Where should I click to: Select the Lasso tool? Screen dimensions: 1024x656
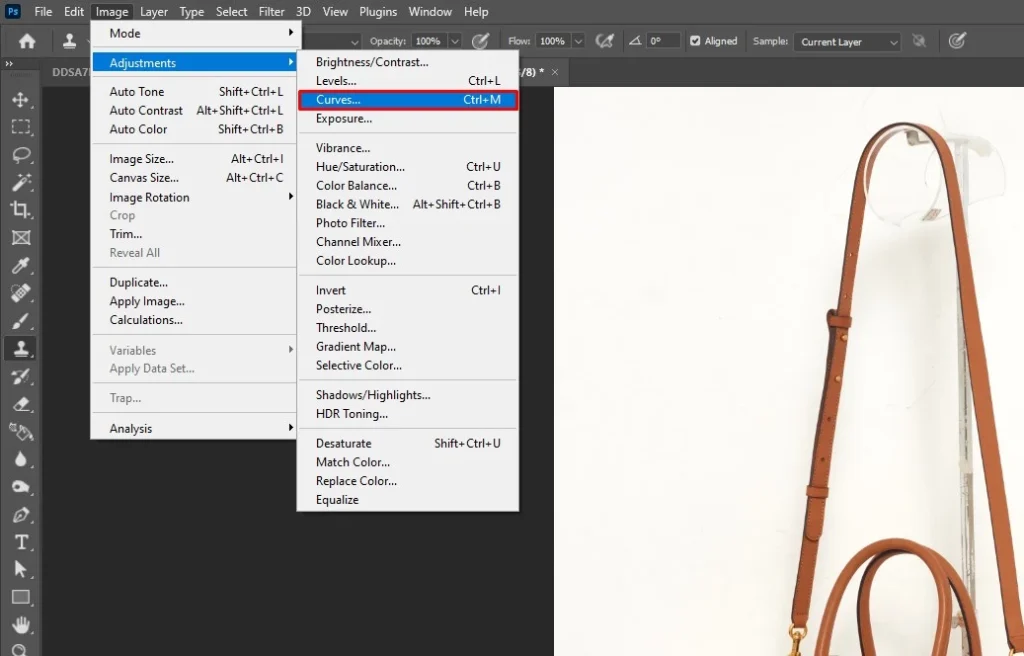23,155
